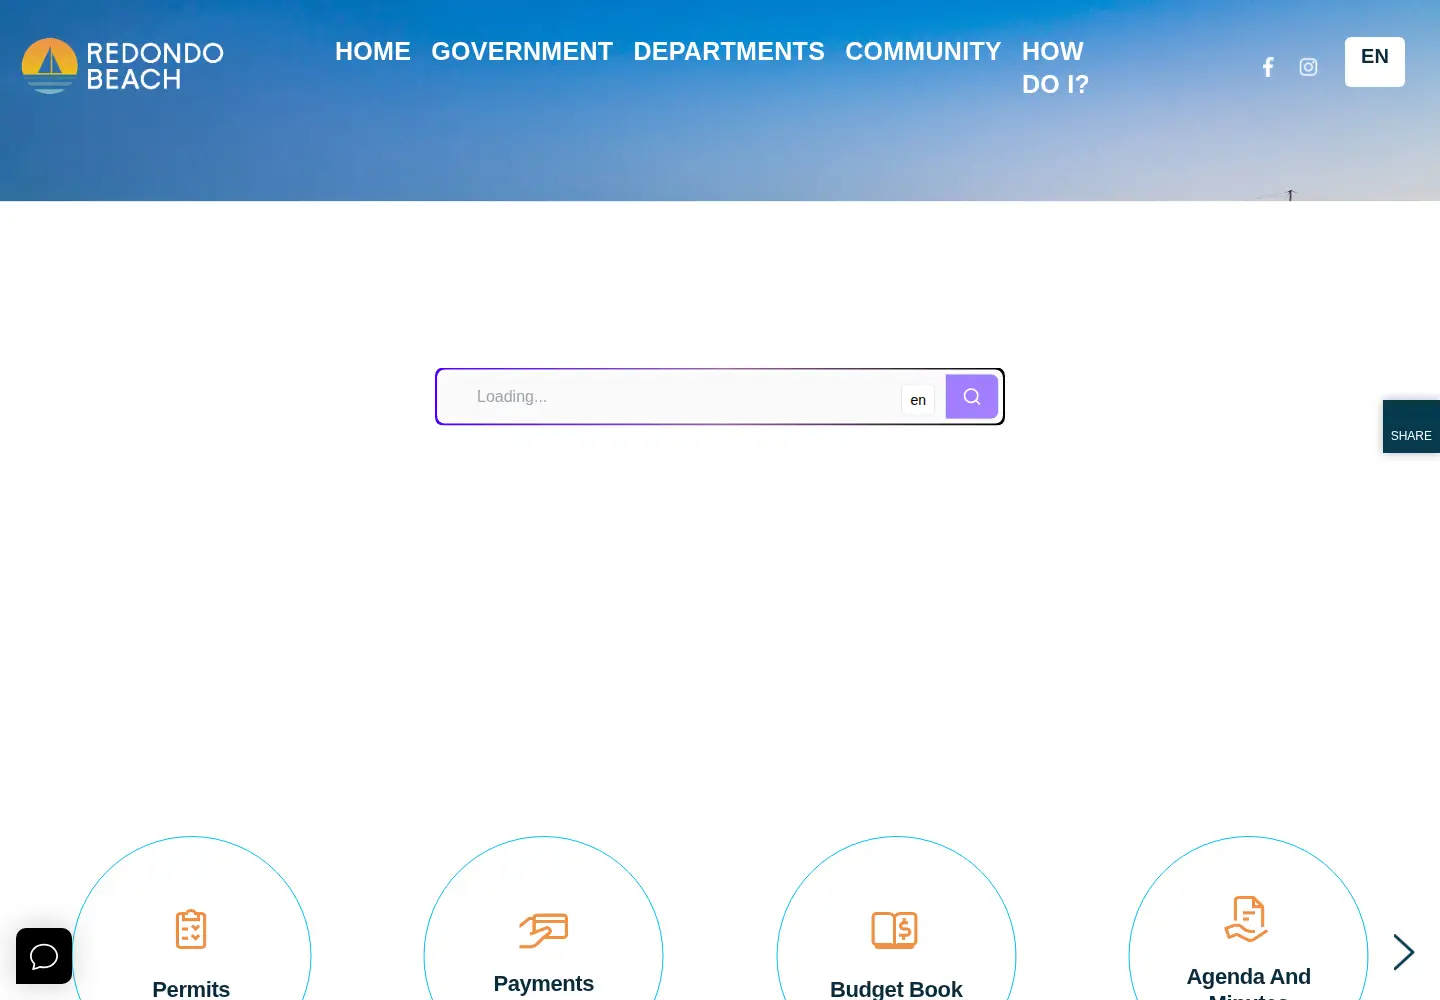Open the Instagram page icon
The image size is (1440, 1000).
point(1308,67)
